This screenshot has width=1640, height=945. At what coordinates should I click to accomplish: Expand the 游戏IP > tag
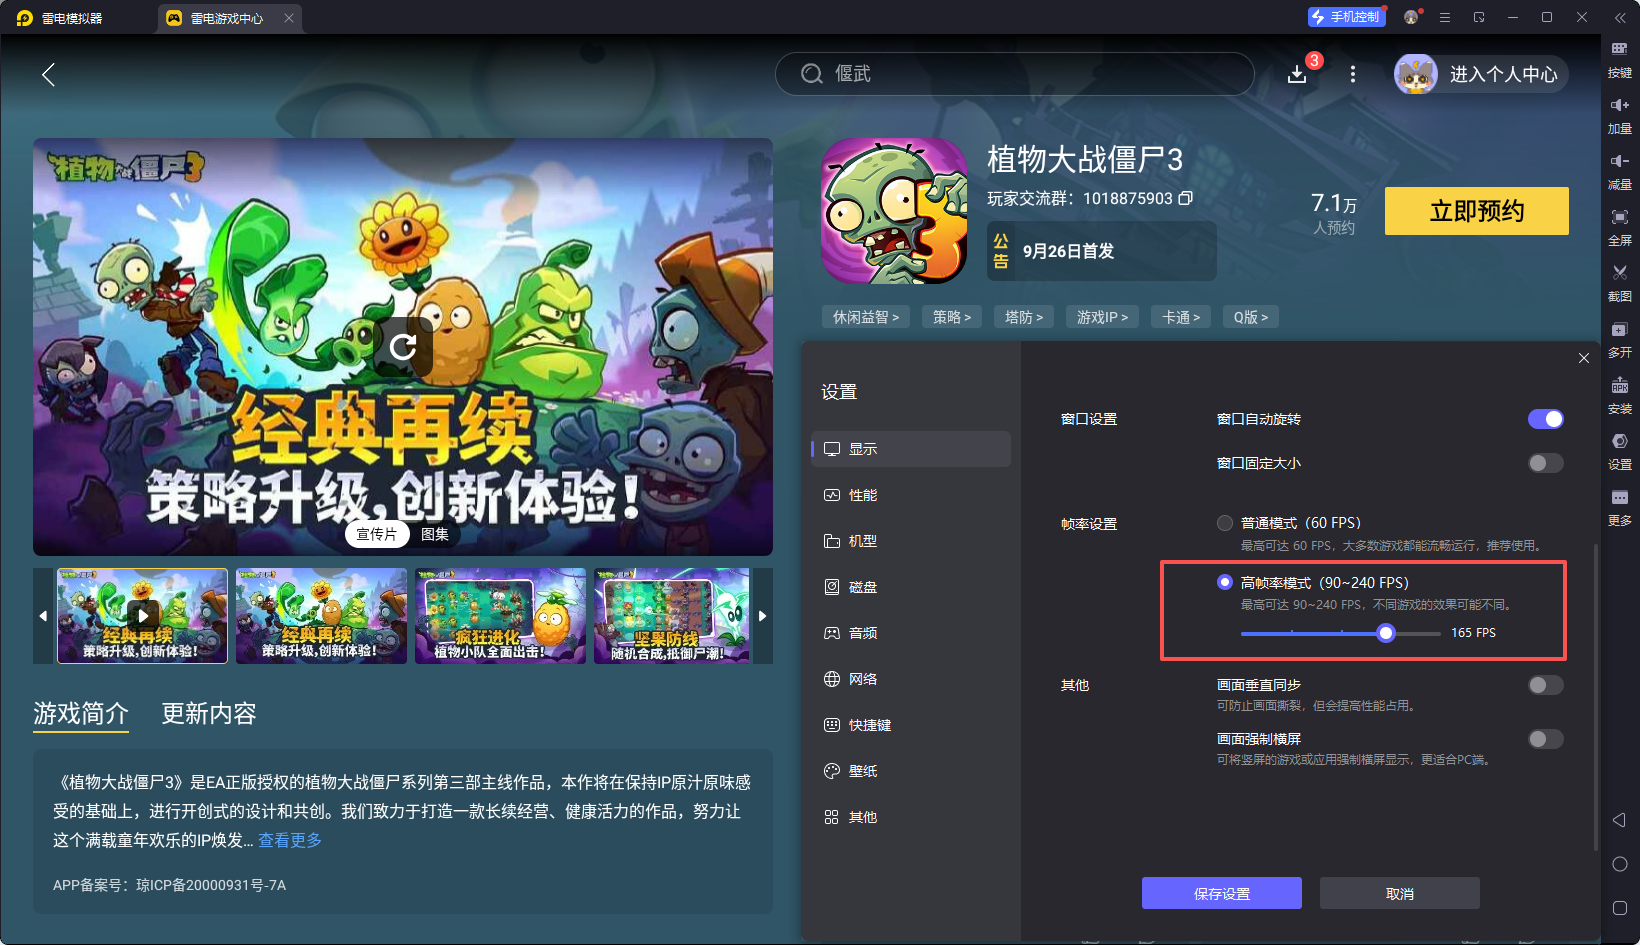1103,317
